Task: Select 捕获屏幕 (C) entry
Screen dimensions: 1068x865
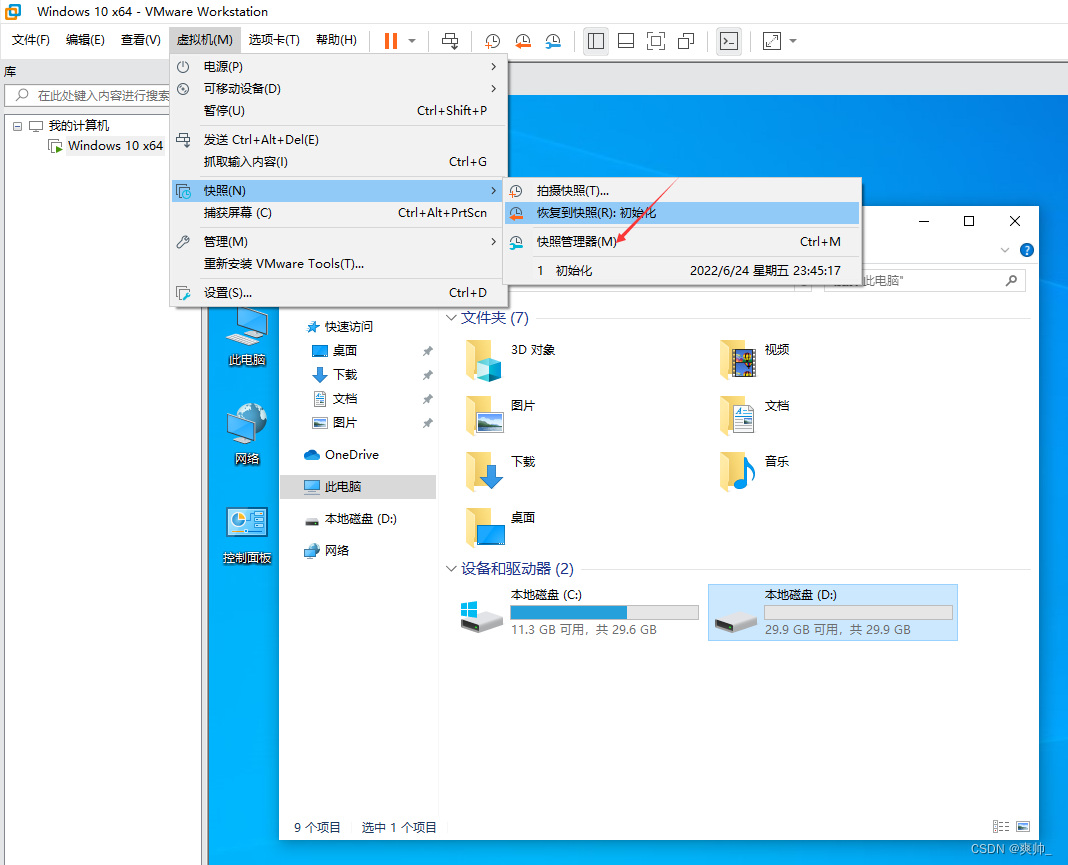Action: [339, 213]
